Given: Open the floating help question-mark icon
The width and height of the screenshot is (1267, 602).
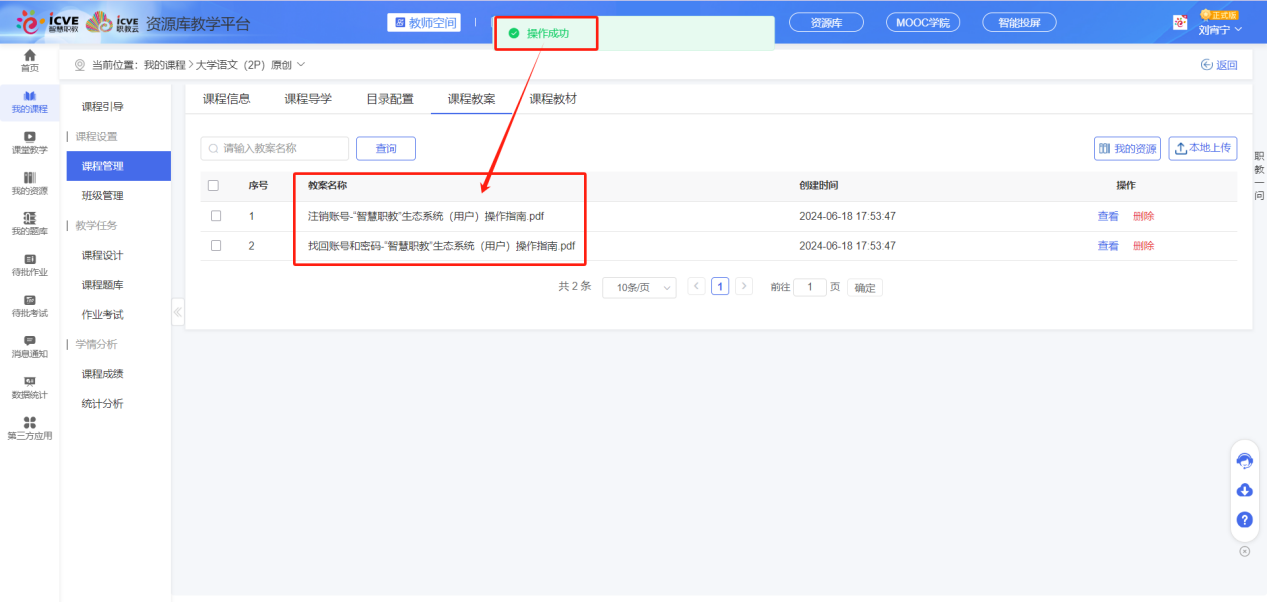Looking at the screenshot, I should pos(1244,519).
